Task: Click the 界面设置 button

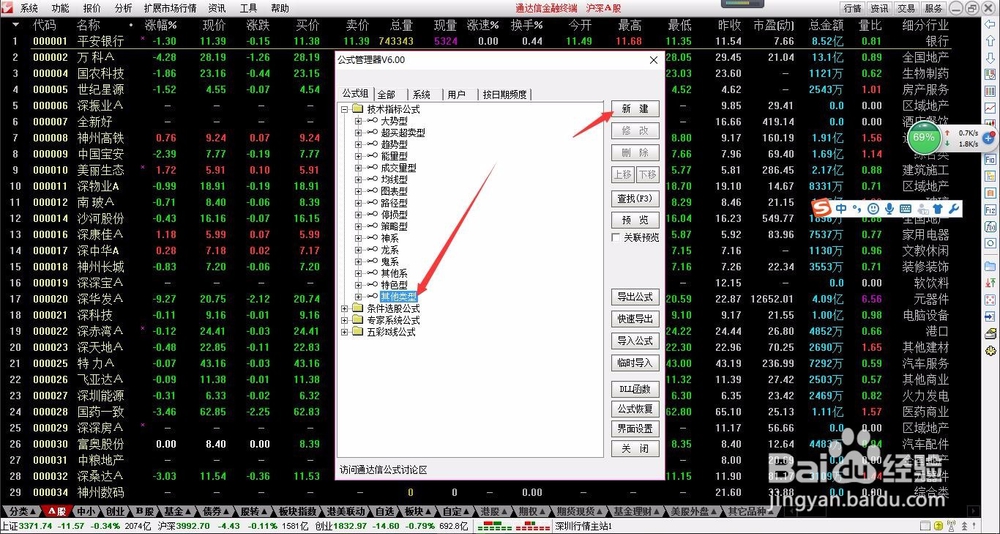Action: [x=635, y=428]
